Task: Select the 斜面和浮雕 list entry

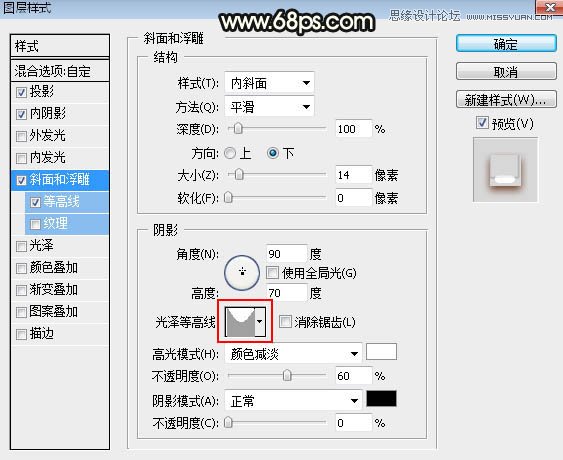Action: pos(60,180)
